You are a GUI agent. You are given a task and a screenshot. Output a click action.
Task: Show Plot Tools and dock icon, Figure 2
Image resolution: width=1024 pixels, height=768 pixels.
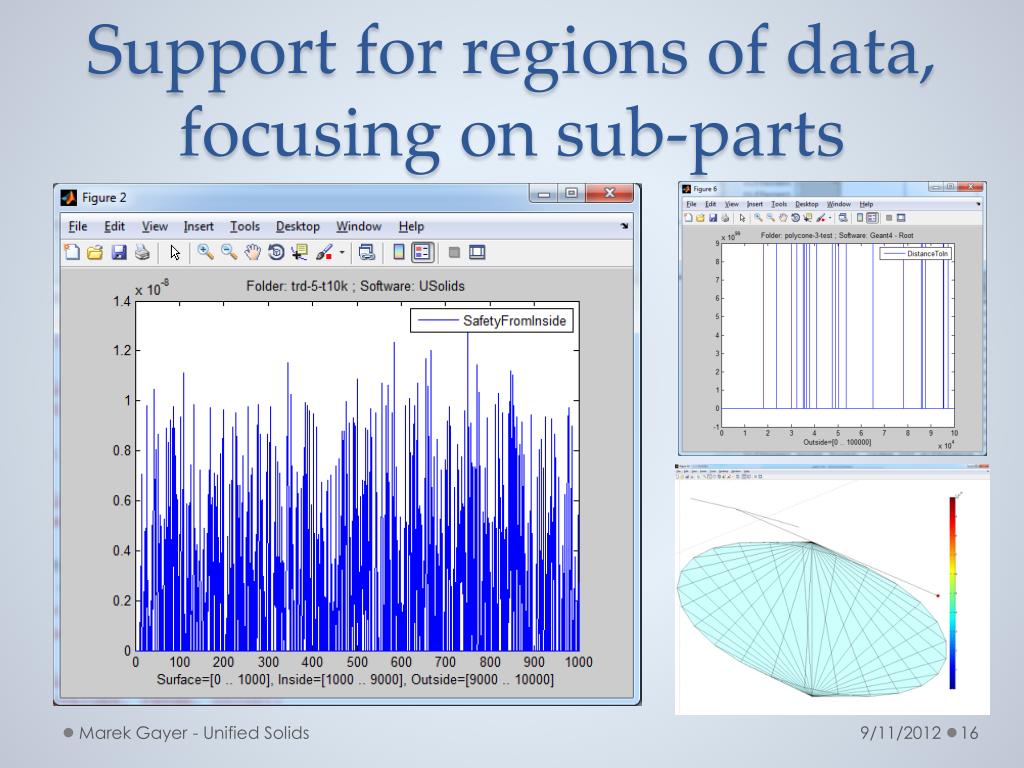tap(477, 252)
